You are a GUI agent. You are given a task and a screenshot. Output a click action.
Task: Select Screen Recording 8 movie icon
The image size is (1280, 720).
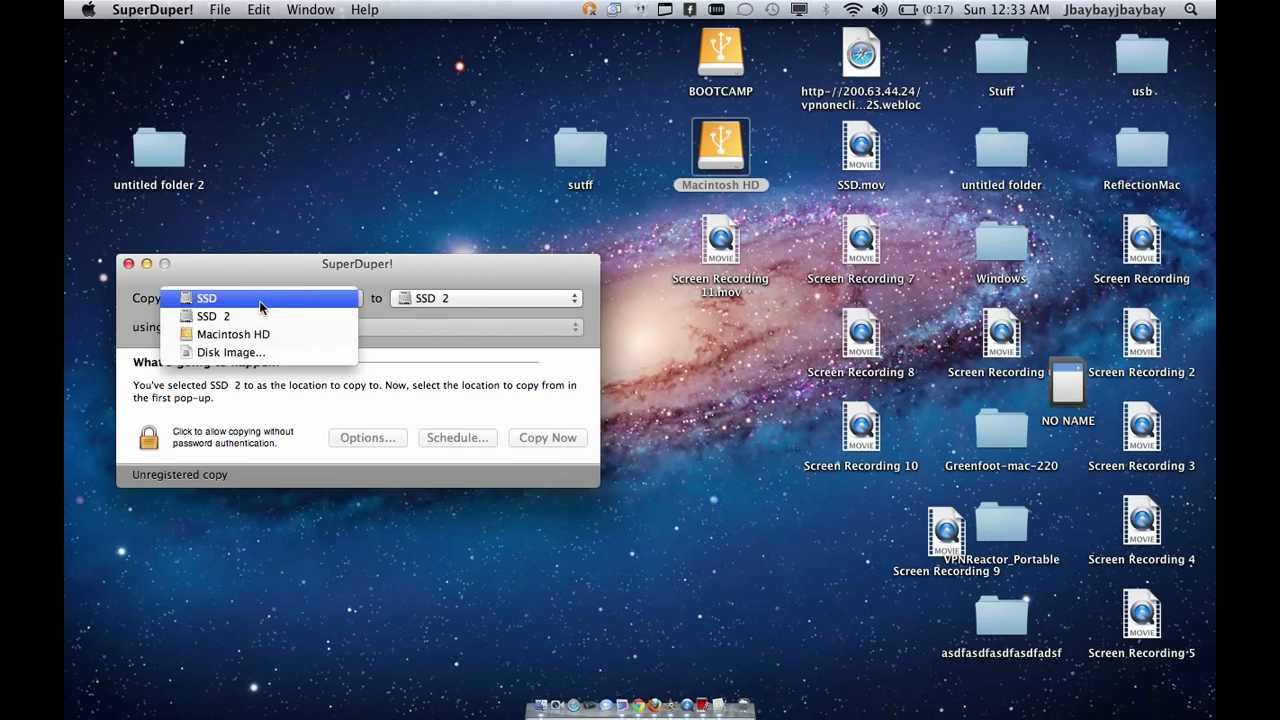860,333
